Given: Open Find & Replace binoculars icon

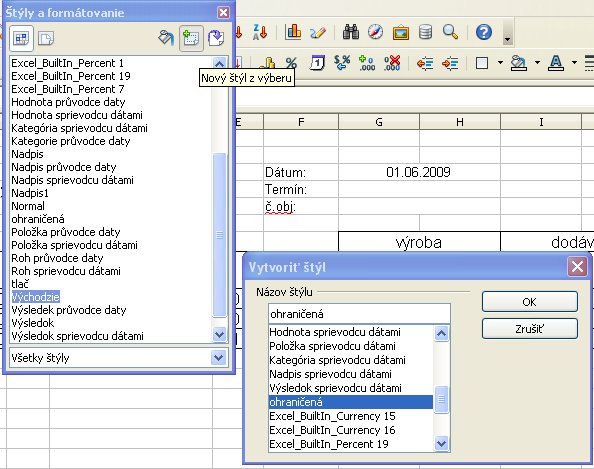Looking at the screenshot, I should 350,32.
